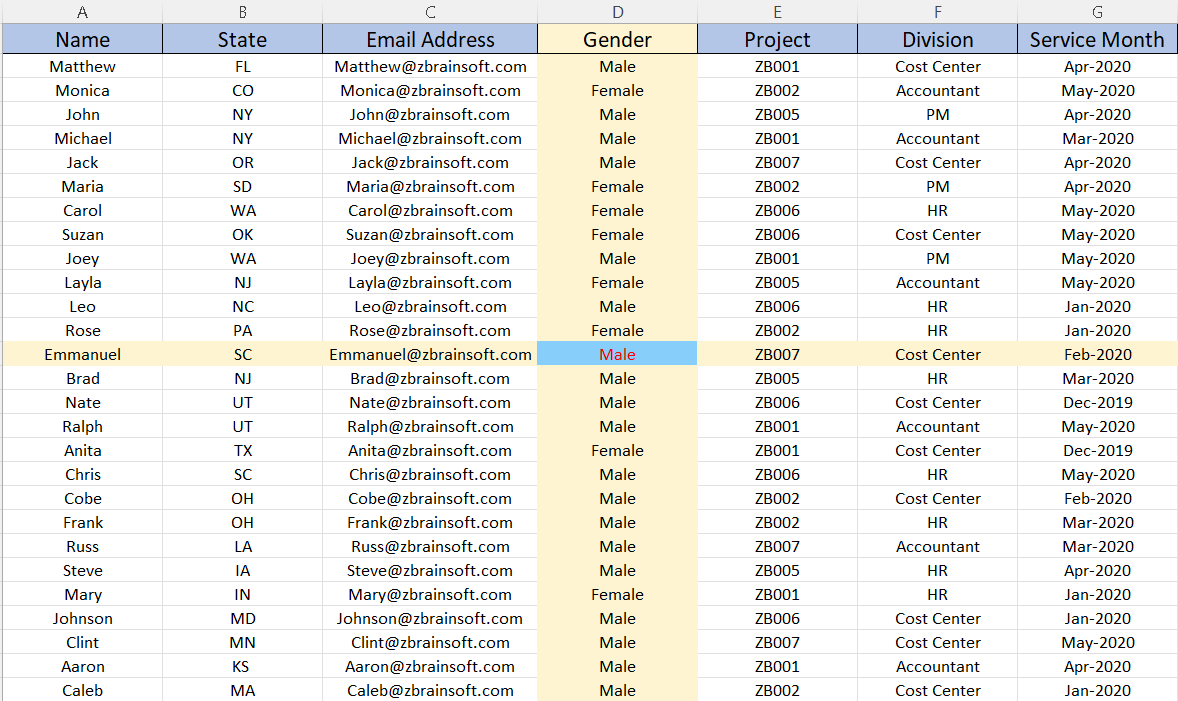Select the cell containing Monica
Viewport: 1178px width, 701px height.
[x=82, y=90]
